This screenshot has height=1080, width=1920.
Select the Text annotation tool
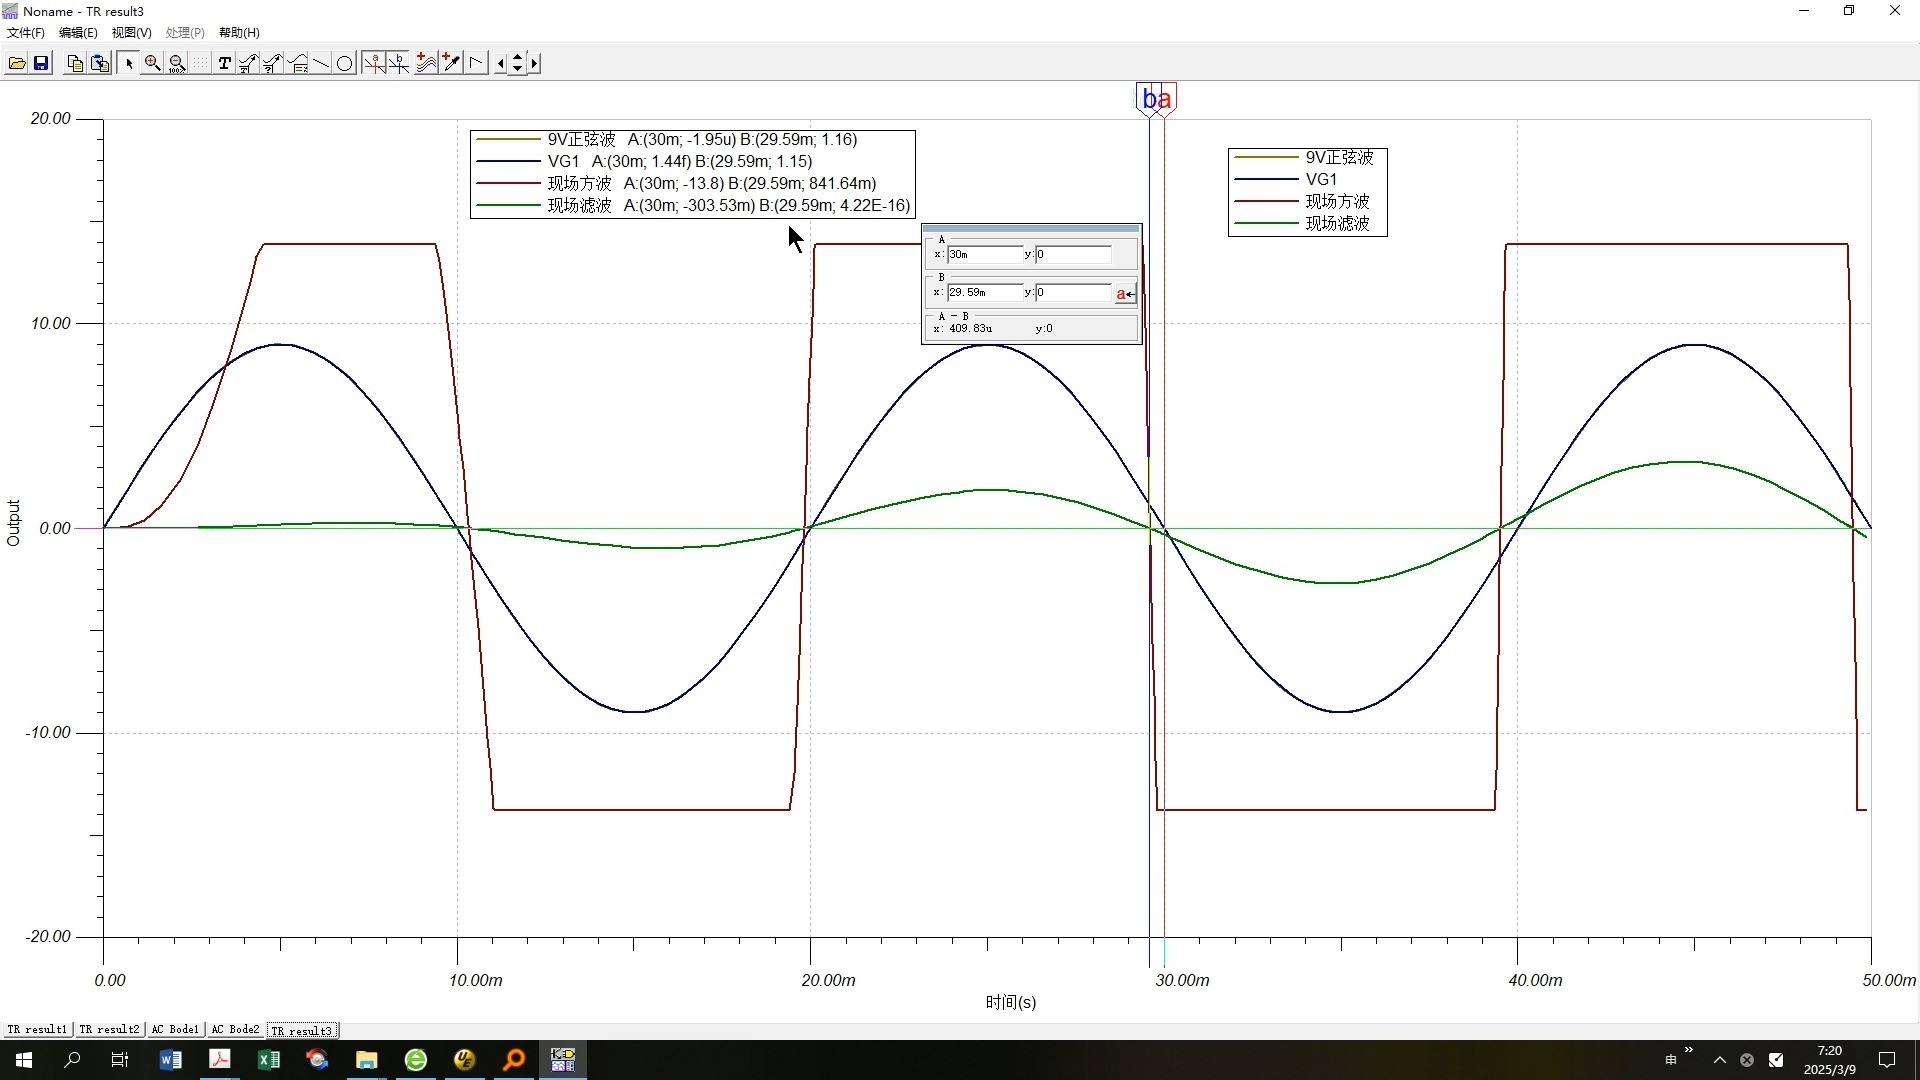[x=224, y=63]
